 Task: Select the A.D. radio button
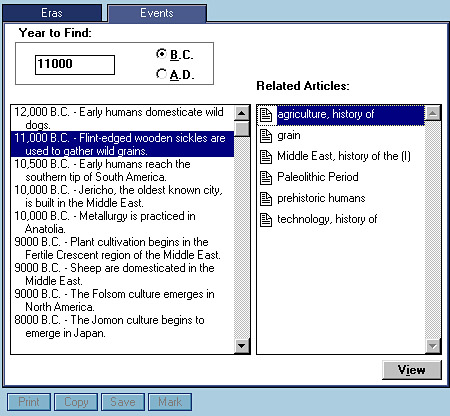[161, 74]
